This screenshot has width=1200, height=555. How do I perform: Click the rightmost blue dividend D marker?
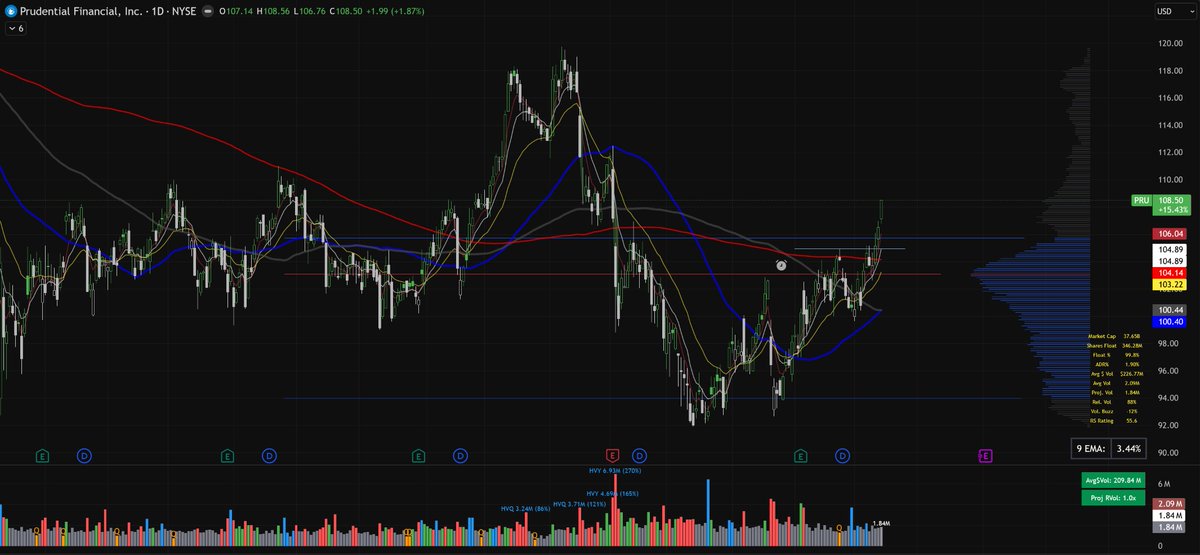[843, 455]
